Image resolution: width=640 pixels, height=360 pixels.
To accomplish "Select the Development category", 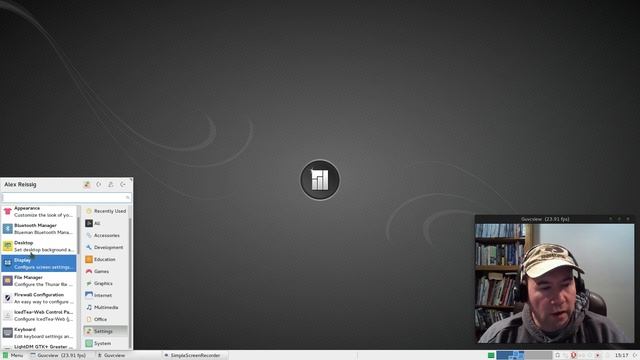I will 106,247.
